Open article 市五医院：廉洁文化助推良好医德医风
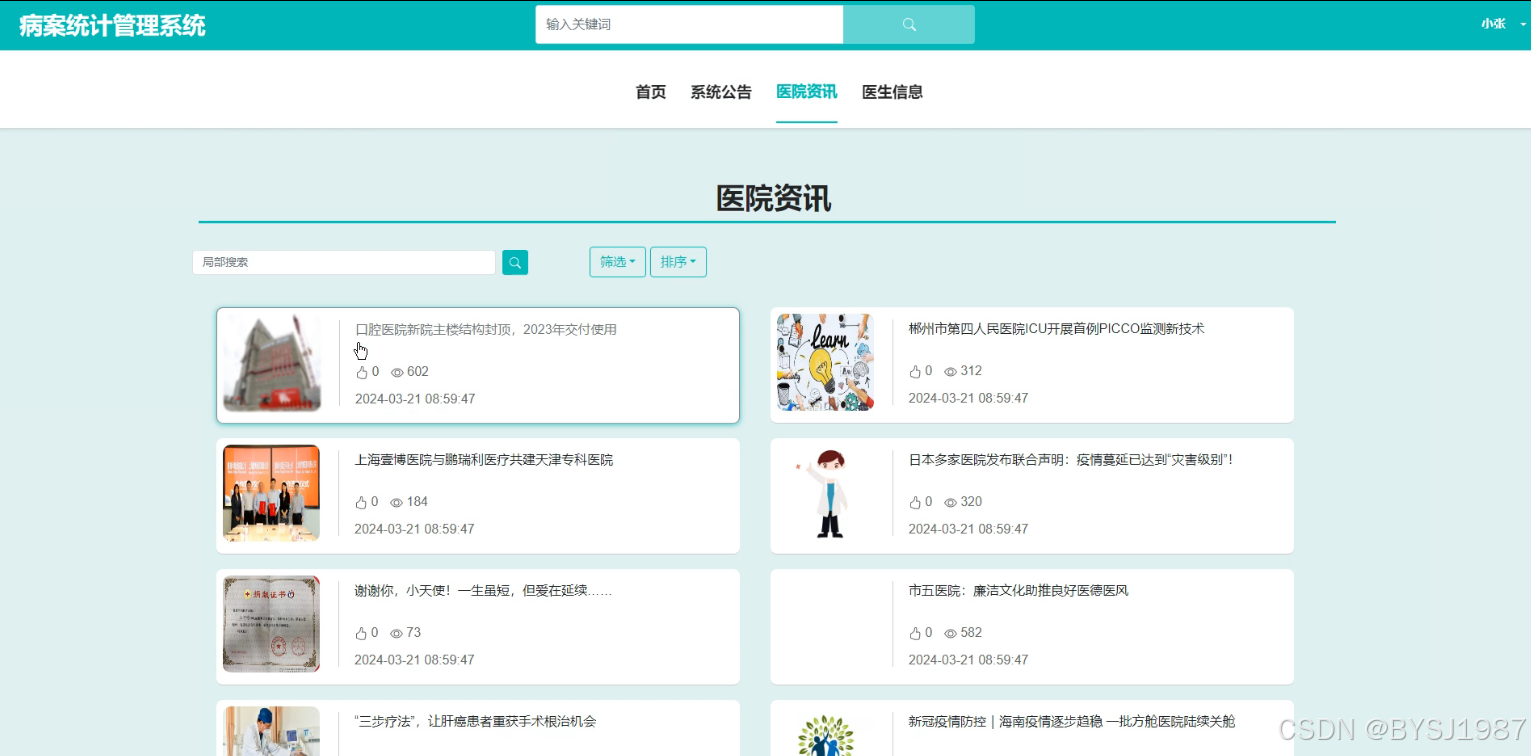This screenshot has height=756, width=1531. coord(1018,591)
